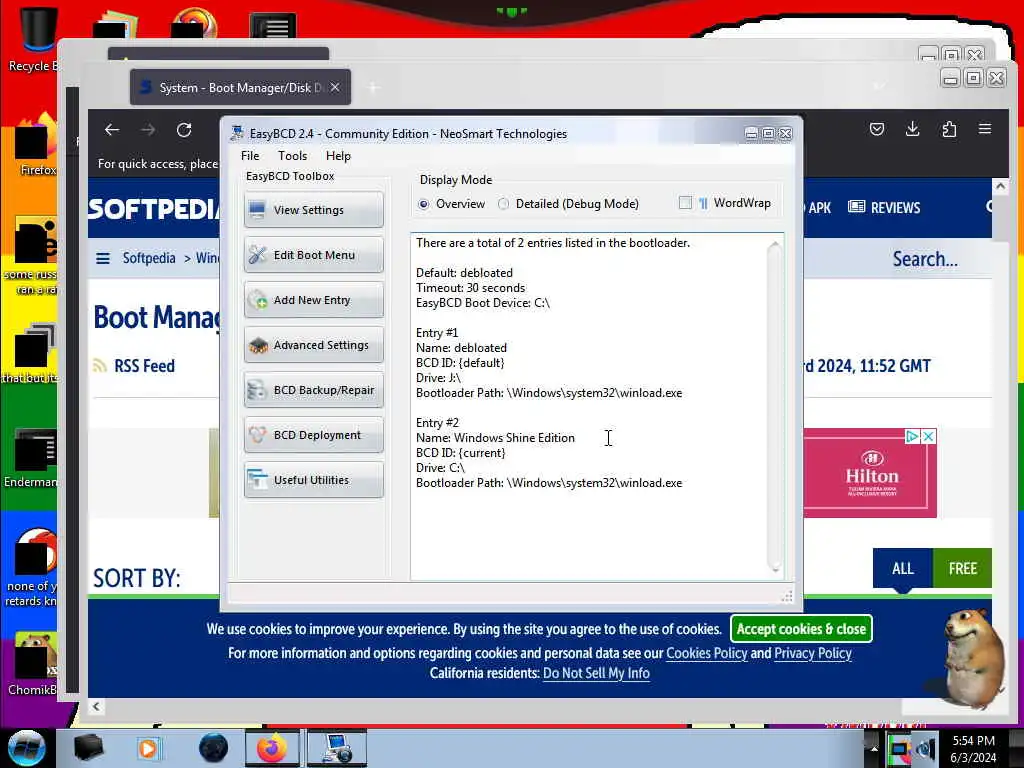Screen dimensions: 1024x768
Task: Open EasyBCD taskbar button
Action: pyautogui.click(x=336, y=748)
